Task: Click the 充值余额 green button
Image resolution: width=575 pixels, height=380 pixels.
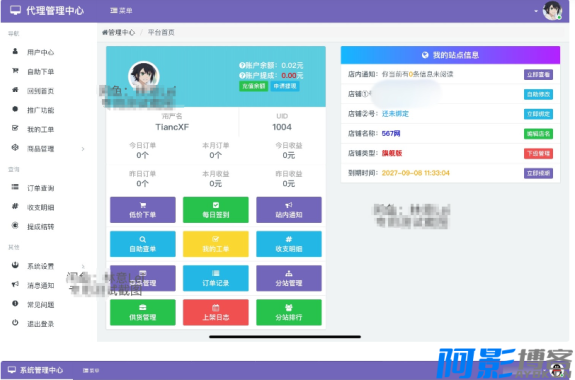Action: point(253,86)
